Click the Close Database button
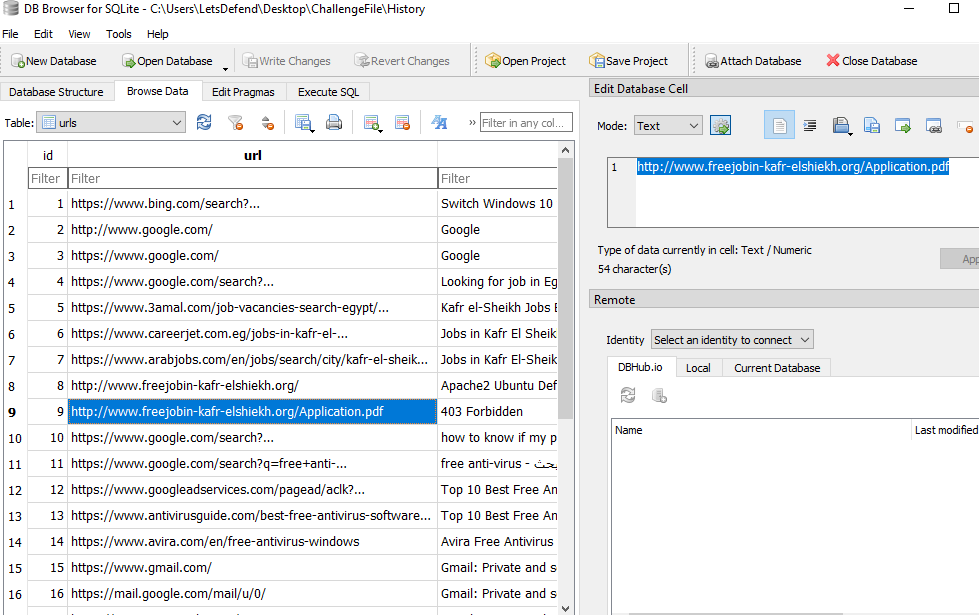Image resolution: width=979 pixels, height=615 pixels. [871, 61]
